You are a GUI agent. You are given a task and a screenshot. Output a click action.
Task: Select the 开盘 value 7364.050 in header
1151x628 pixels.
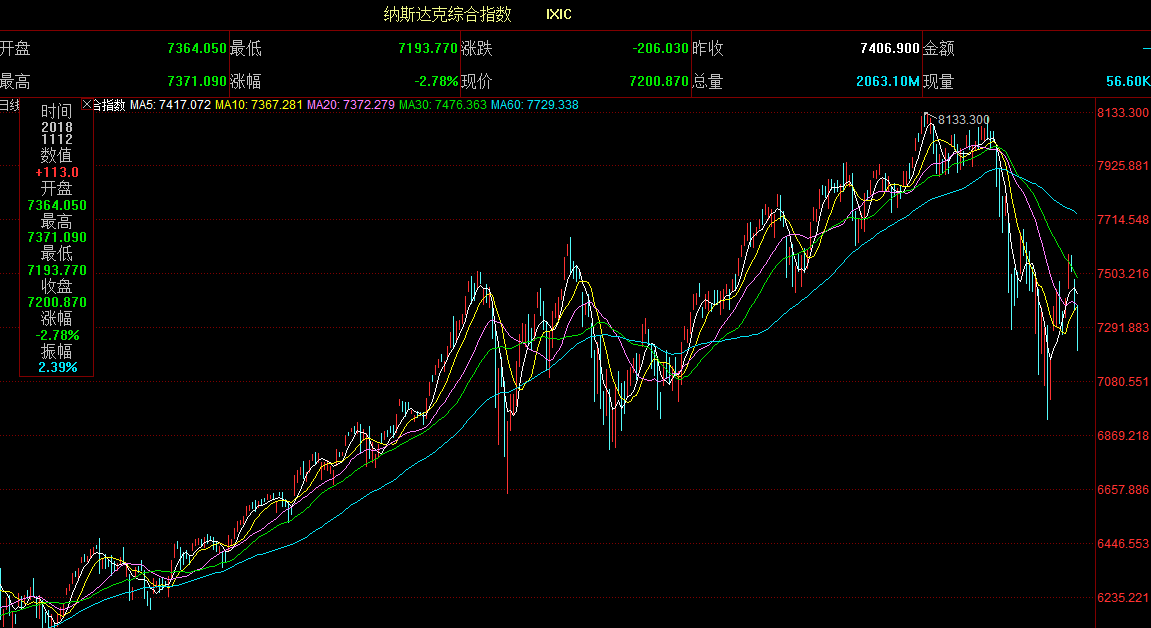[x=196, y=48]
